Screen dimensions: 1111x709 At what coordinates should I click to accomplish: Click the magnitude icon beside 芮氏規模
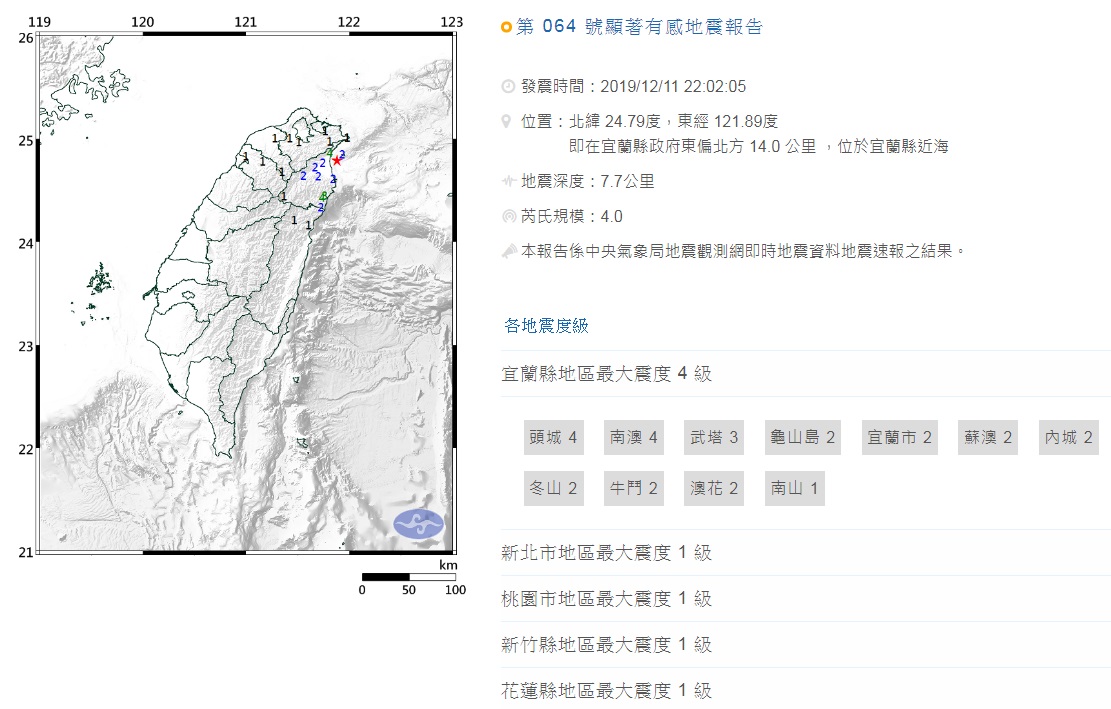pyautogui.click(x=509, y=216)
